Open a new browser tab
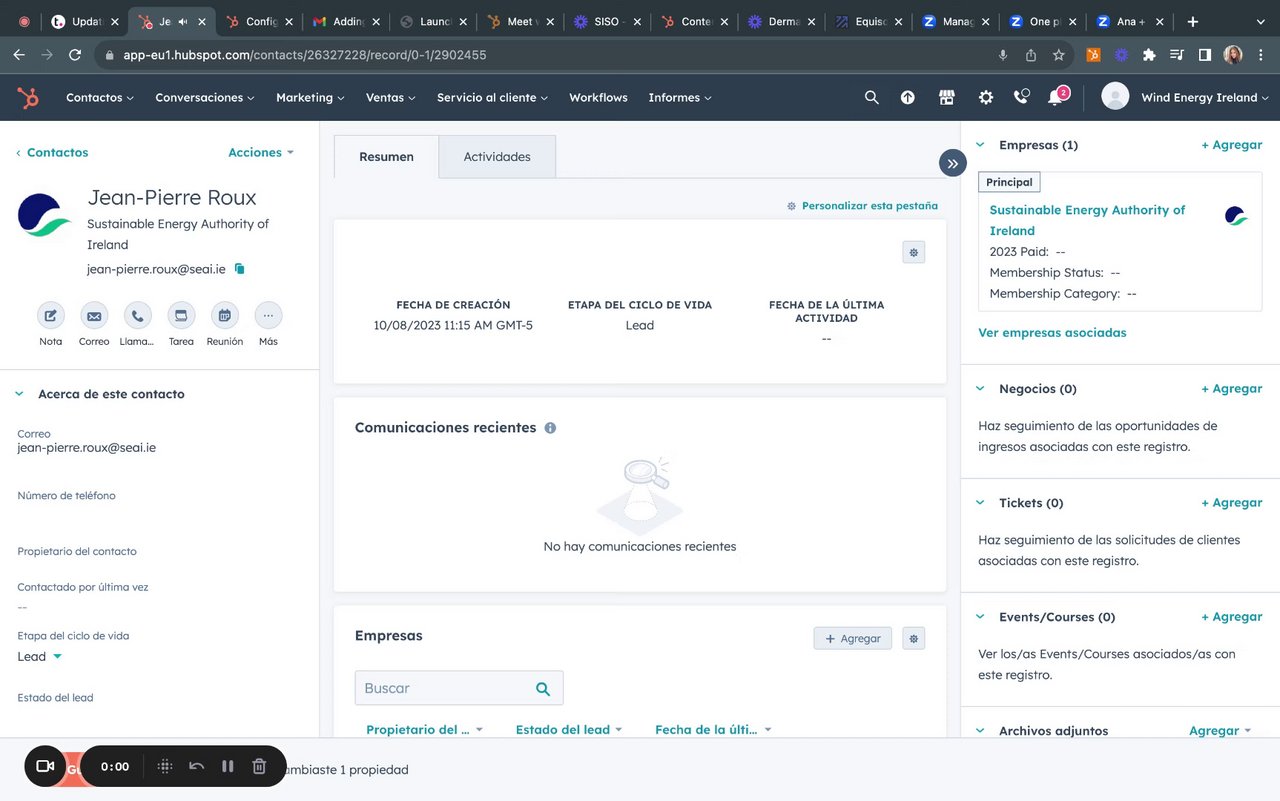 (x=1193, y=21)
